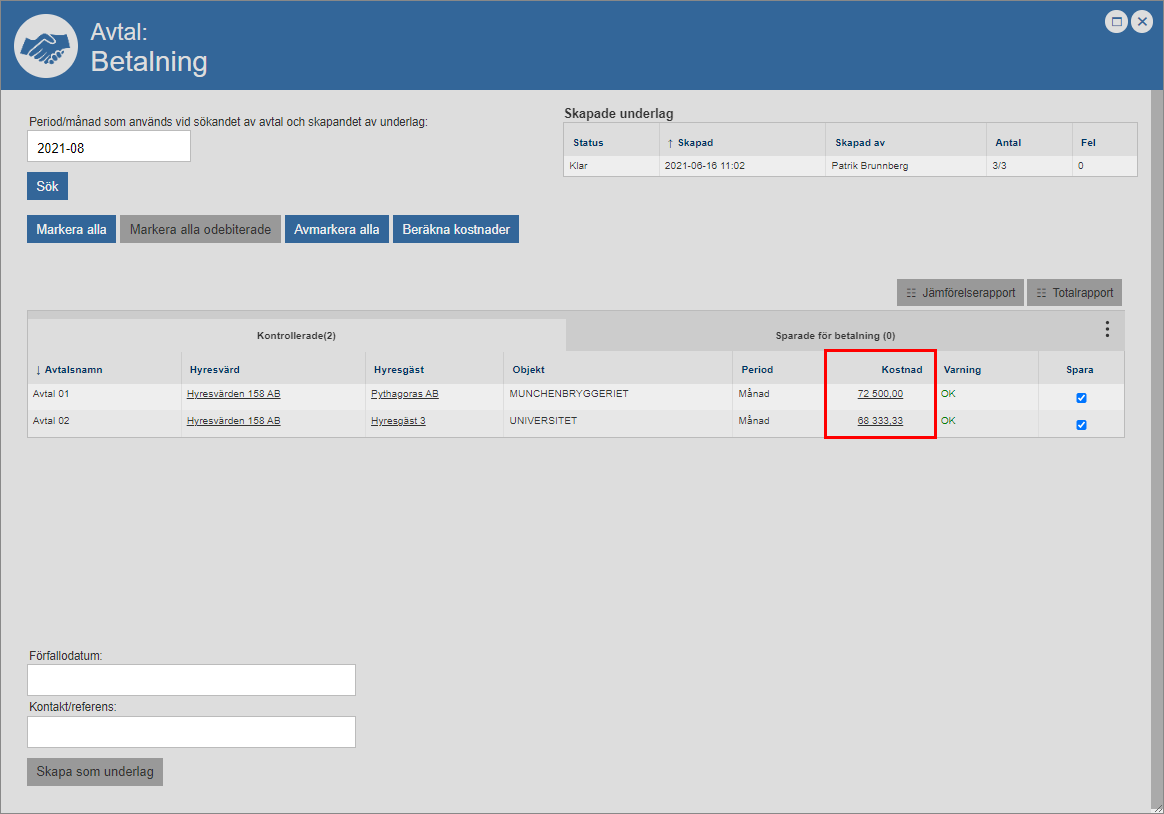Open the Jämförelserapport report

(x=960, y=293)
